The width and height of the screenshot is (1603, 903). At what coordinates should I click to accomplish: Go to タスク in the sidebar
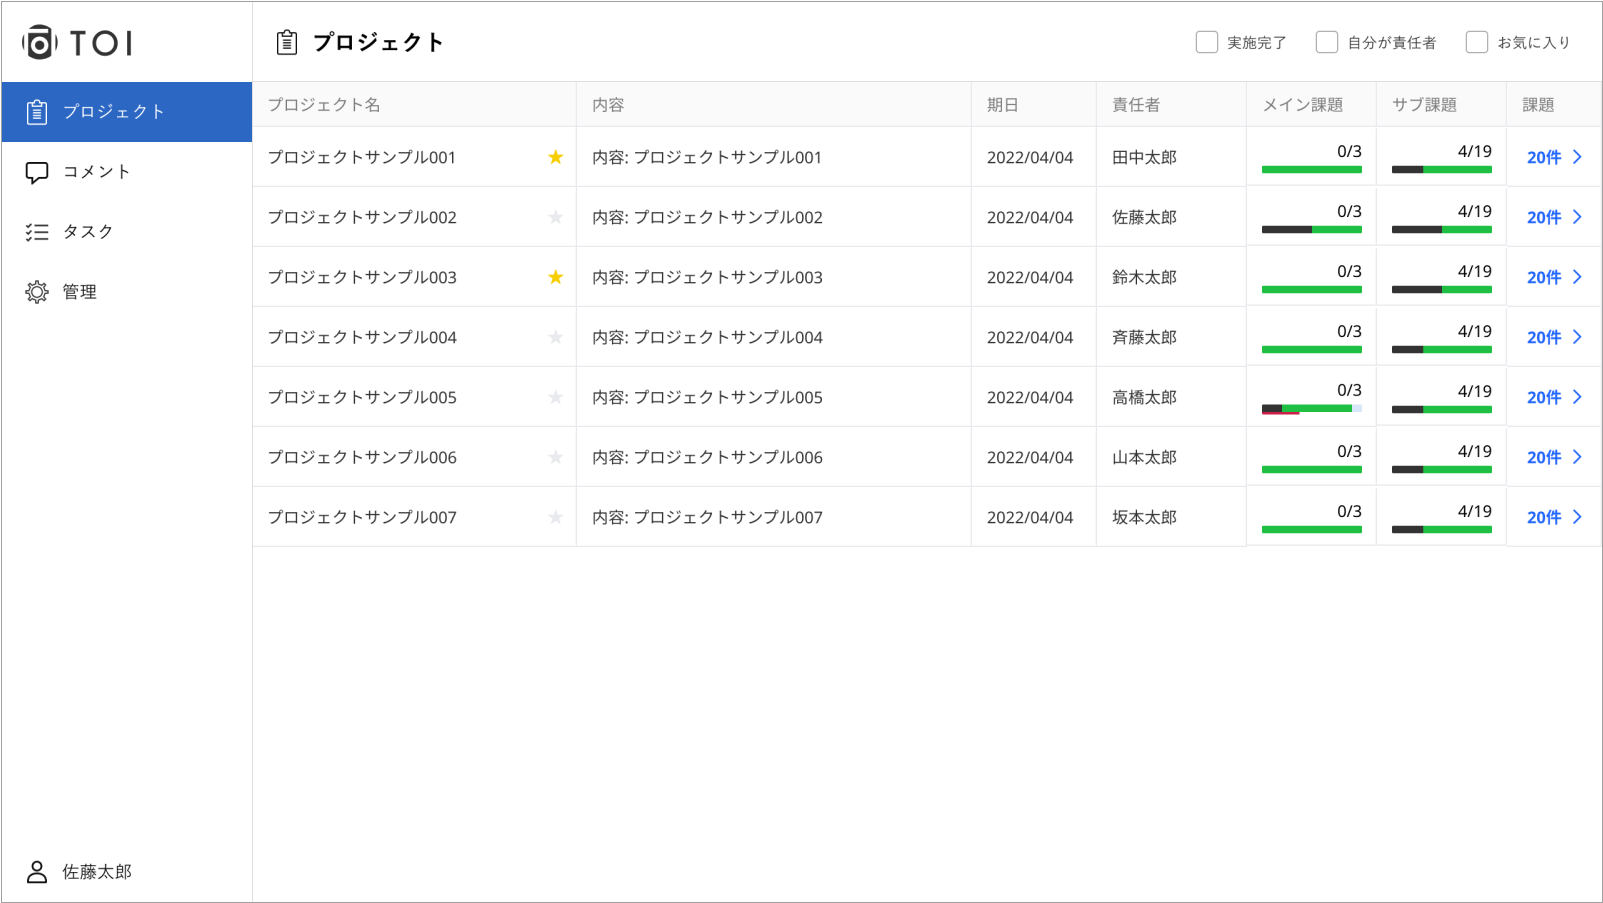[x=88, y=232]
